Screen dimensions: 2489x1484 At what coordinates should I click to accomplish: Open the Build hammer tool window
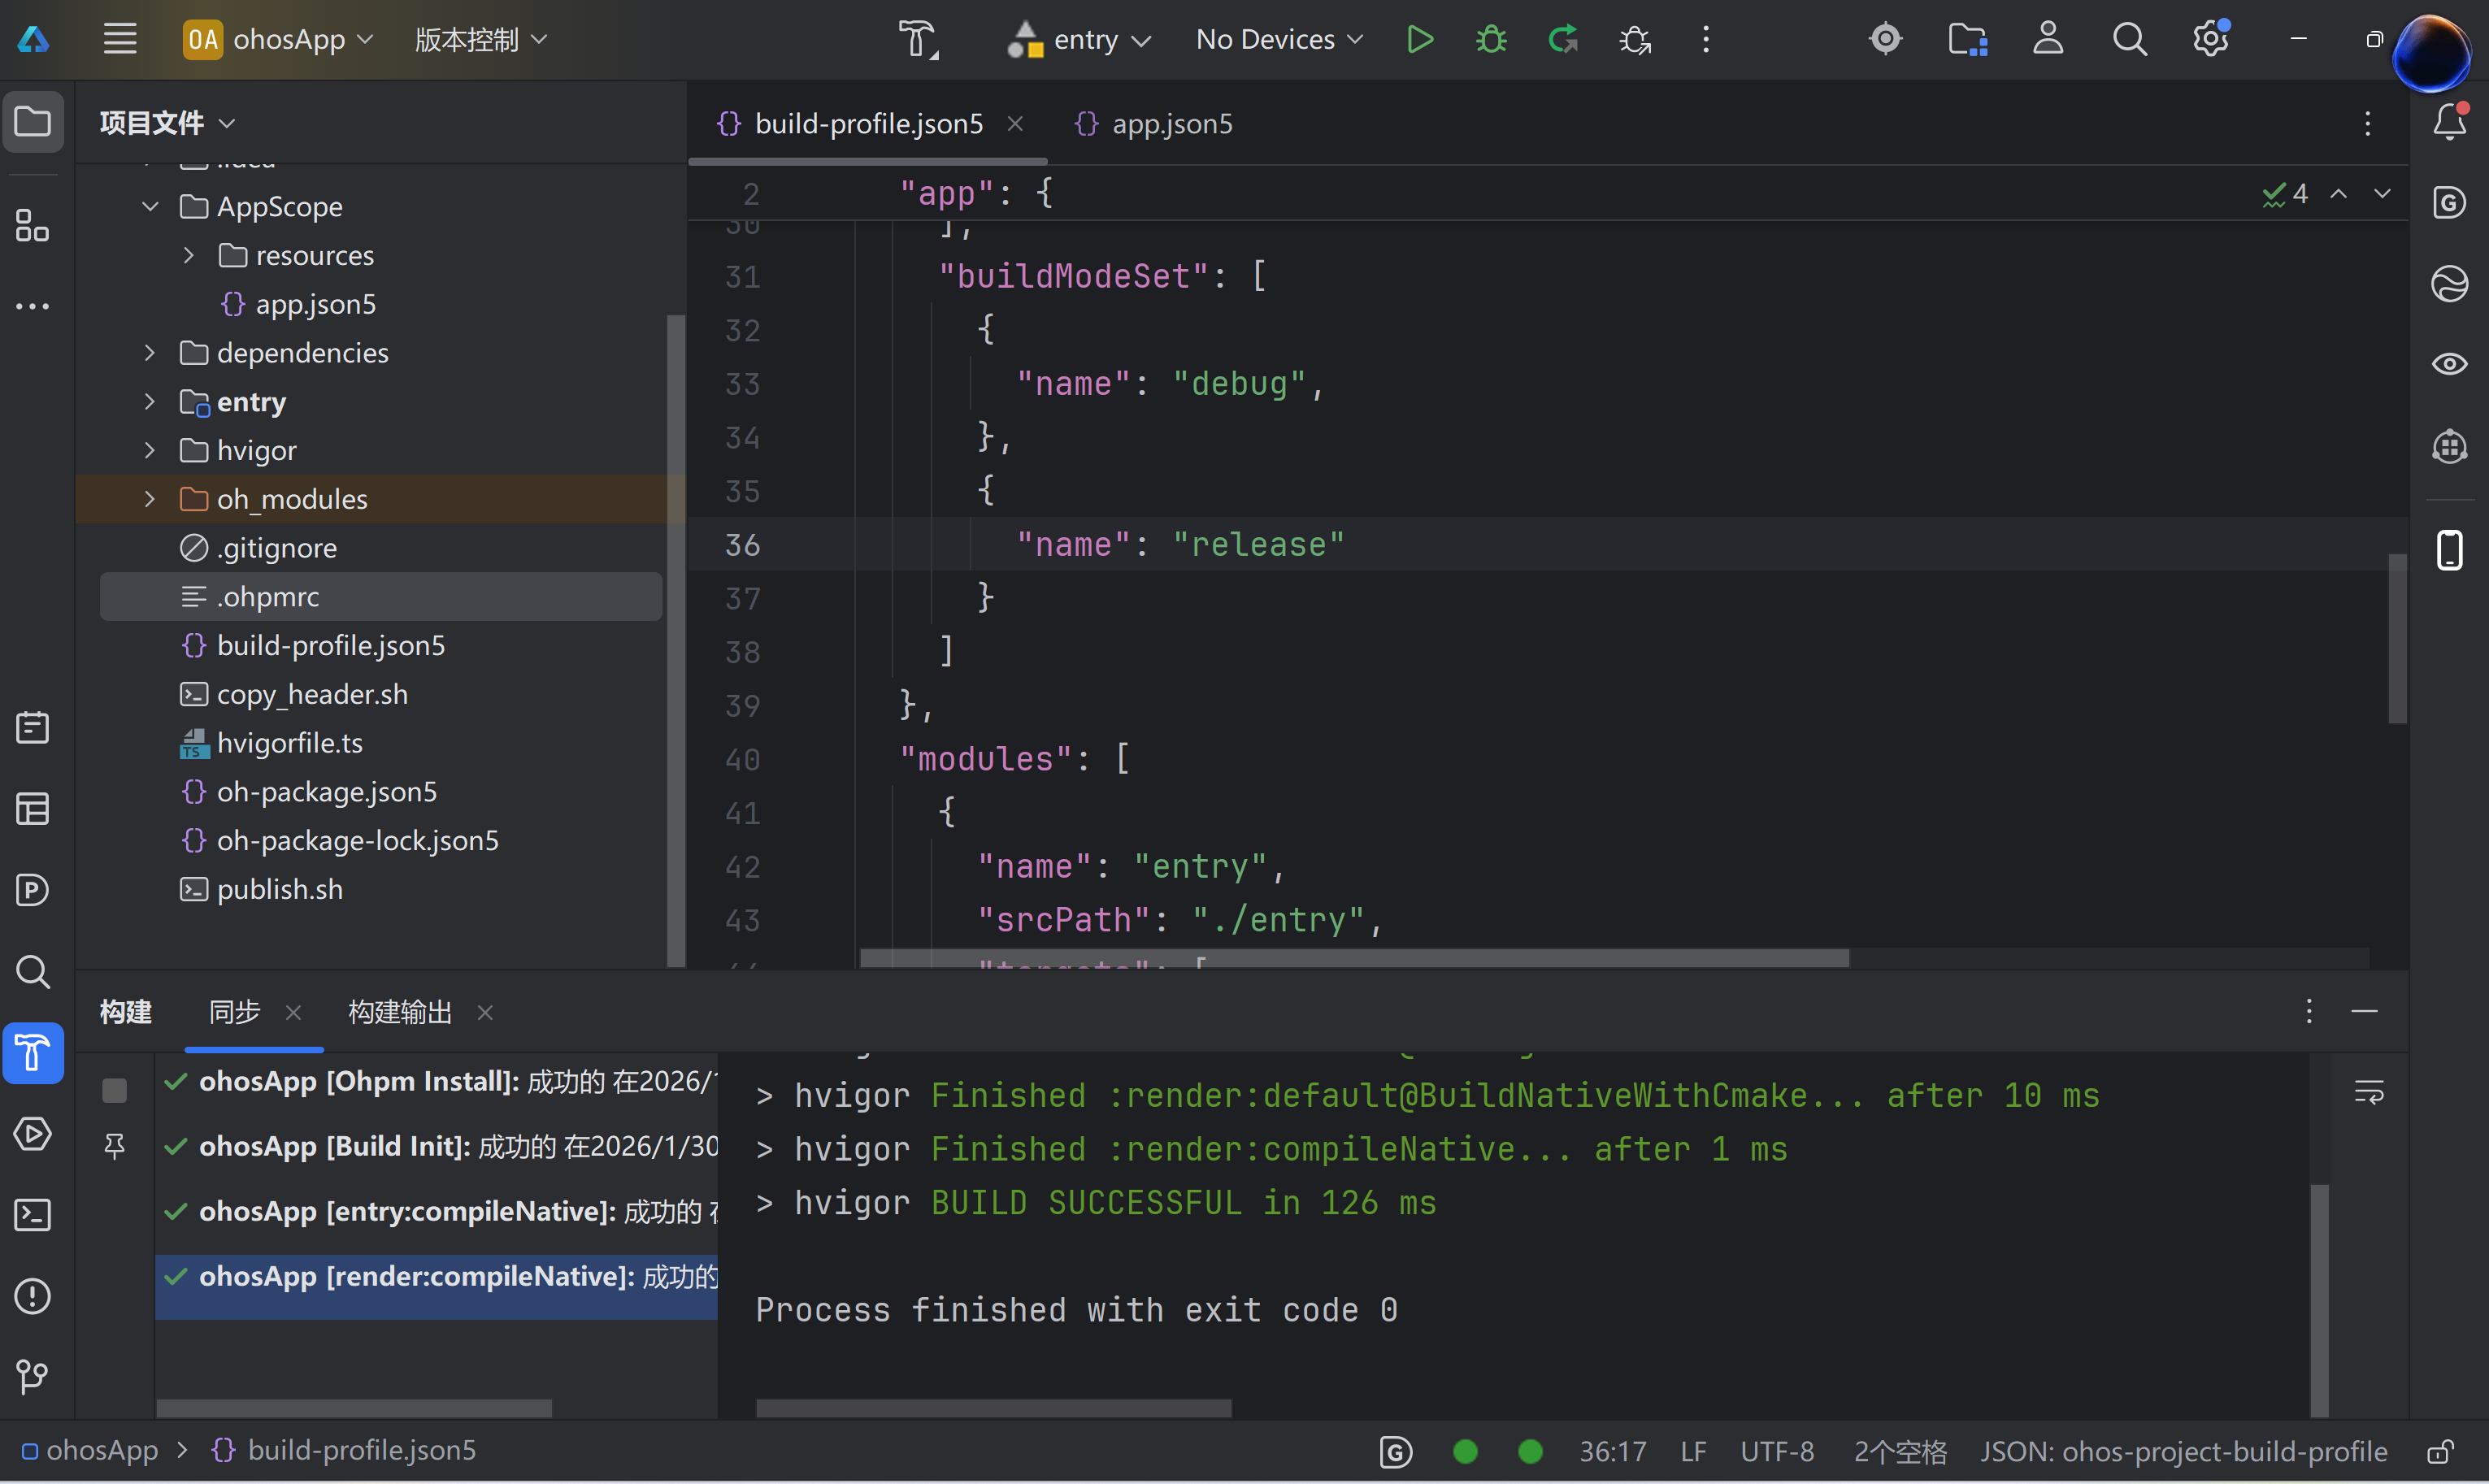coord(33,1053)
